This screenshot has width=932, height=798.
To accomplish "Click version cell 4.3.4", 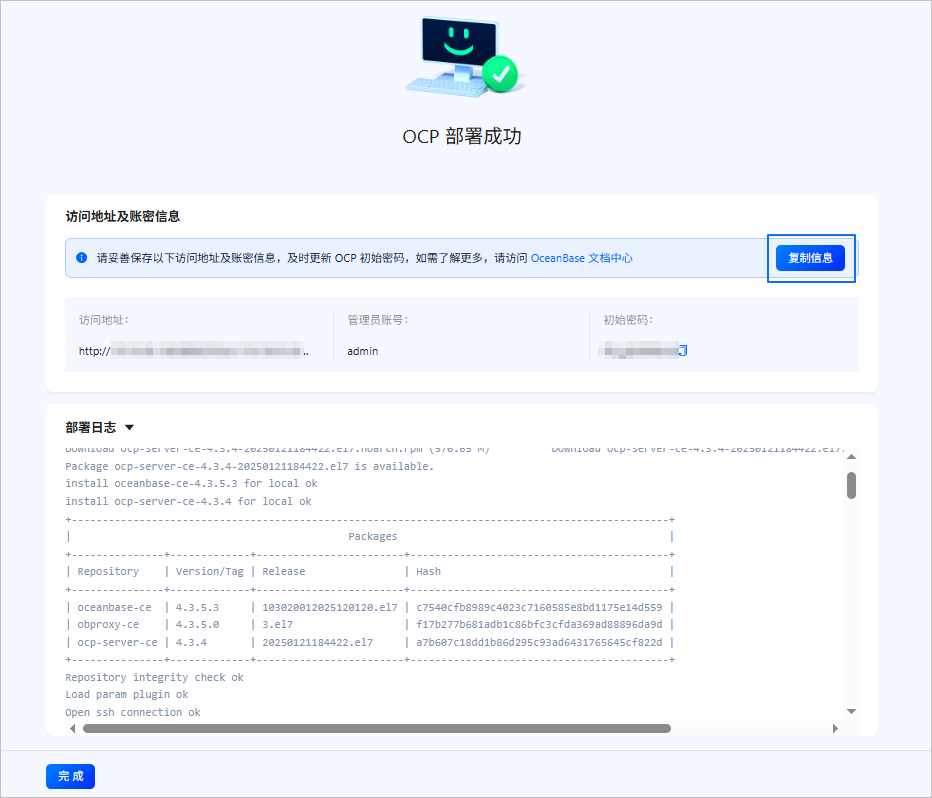I will pos(191,642).
